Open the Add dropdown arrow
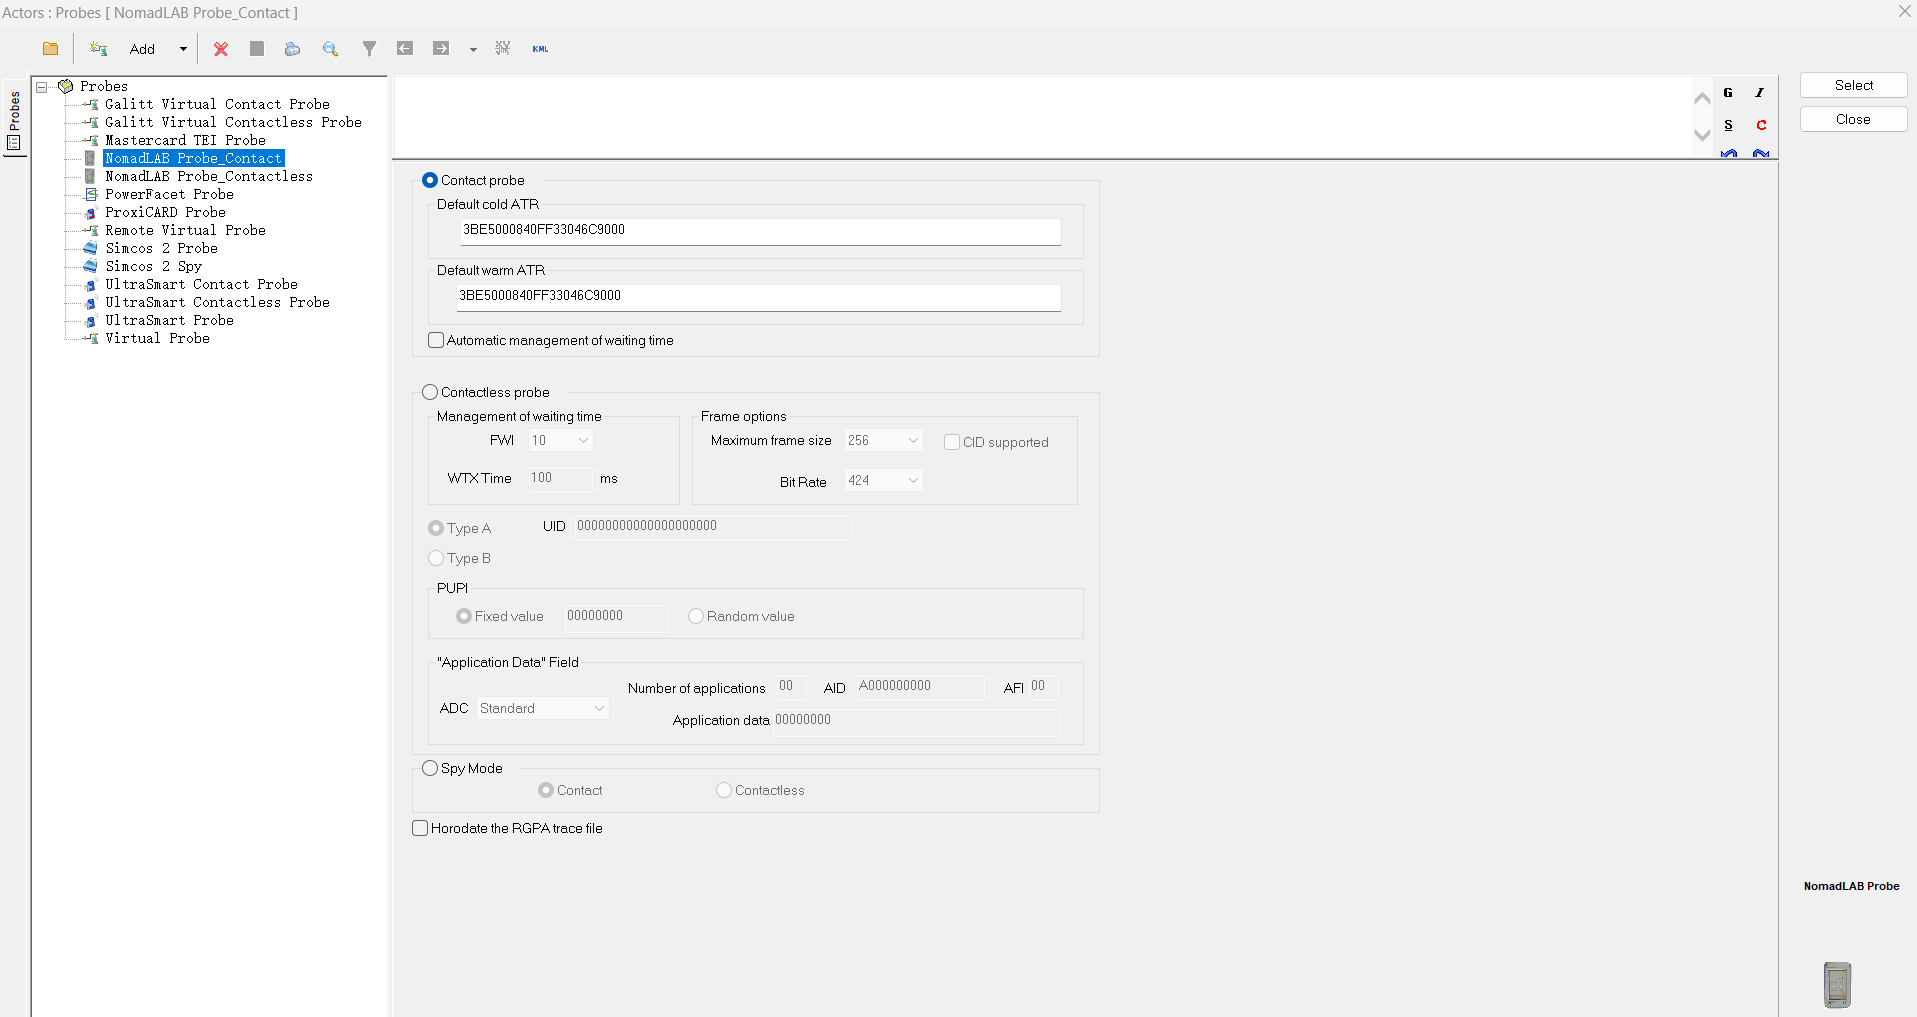The image size is (1917, 1017). tap(183, 49)
